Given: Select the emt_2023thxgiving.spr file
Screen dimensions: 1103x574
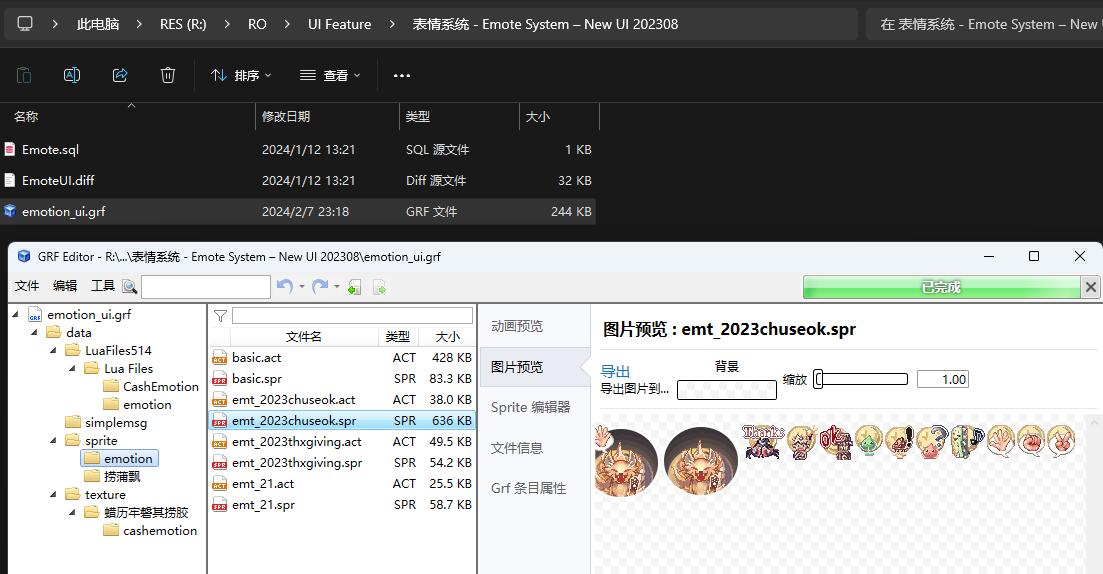Looking at the screenshot, I should click(296, 463).
